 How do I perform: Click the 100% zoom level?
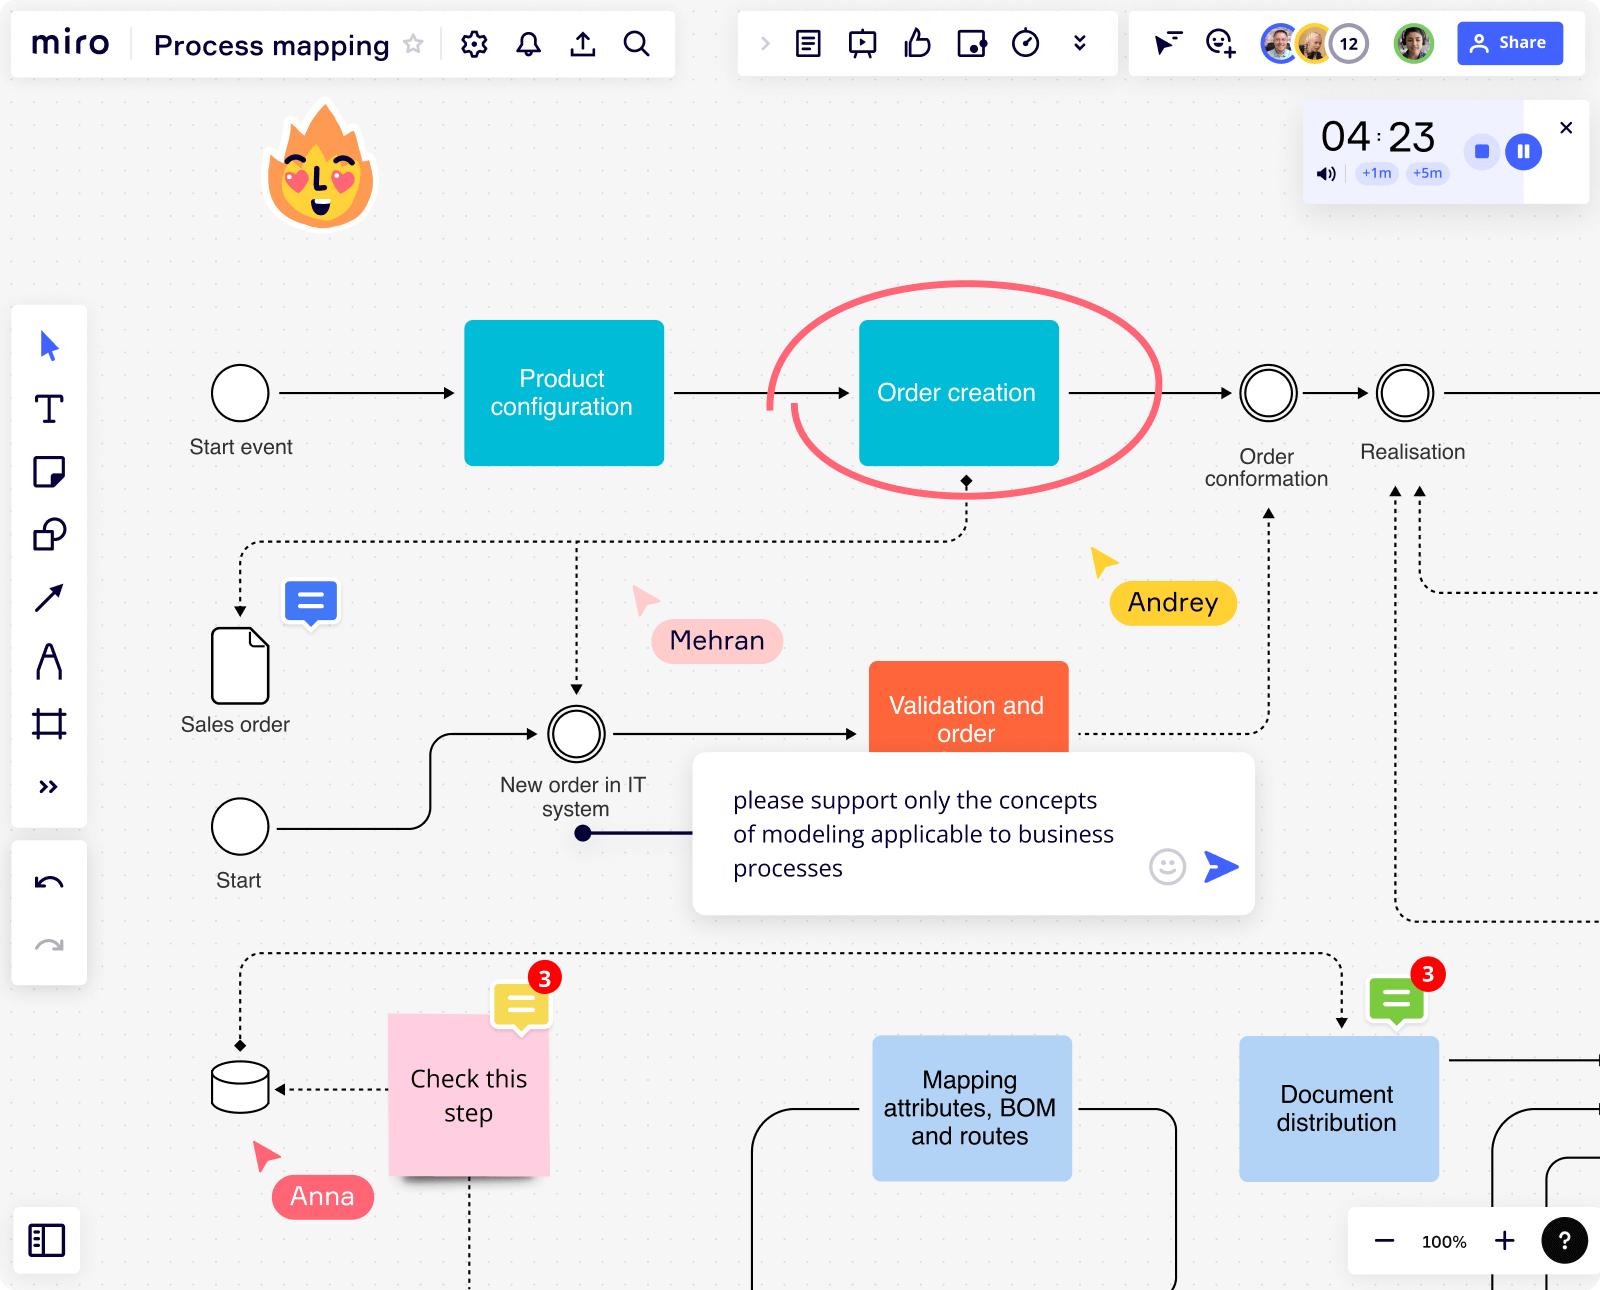[x=1444, y=1242]
